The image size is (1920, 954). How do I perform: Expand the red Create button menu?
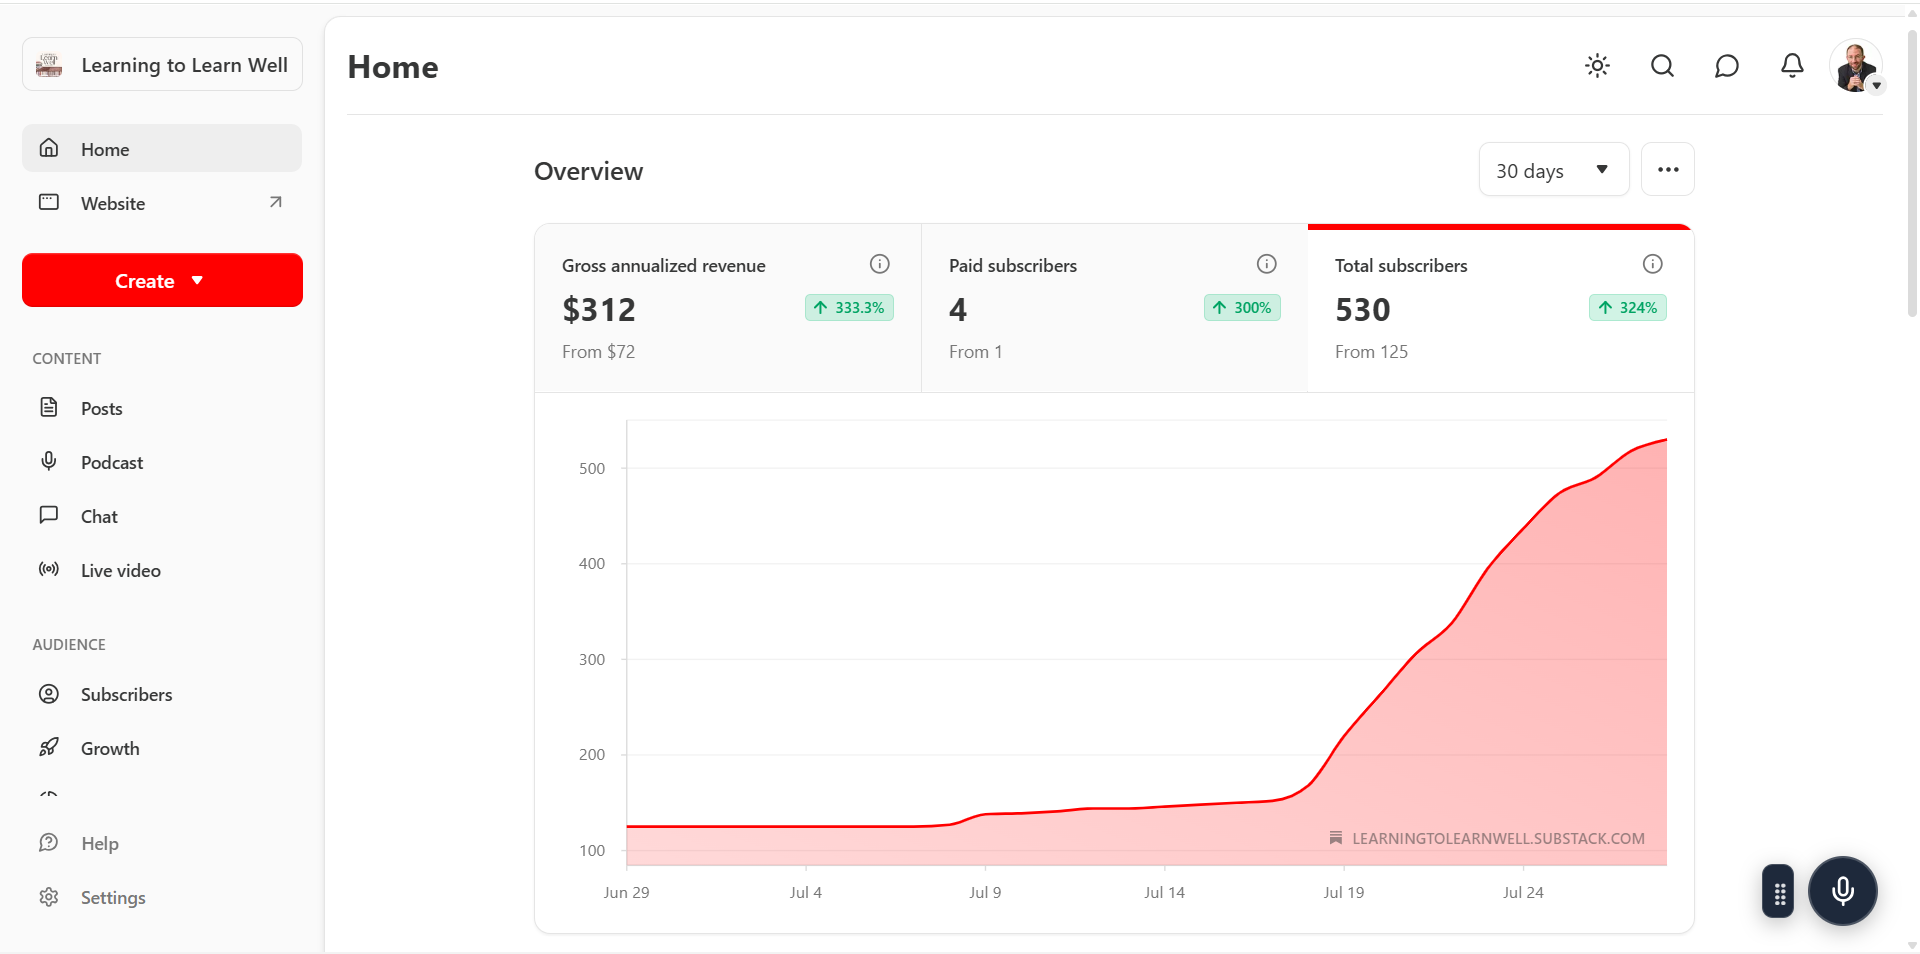click(162, 281)
